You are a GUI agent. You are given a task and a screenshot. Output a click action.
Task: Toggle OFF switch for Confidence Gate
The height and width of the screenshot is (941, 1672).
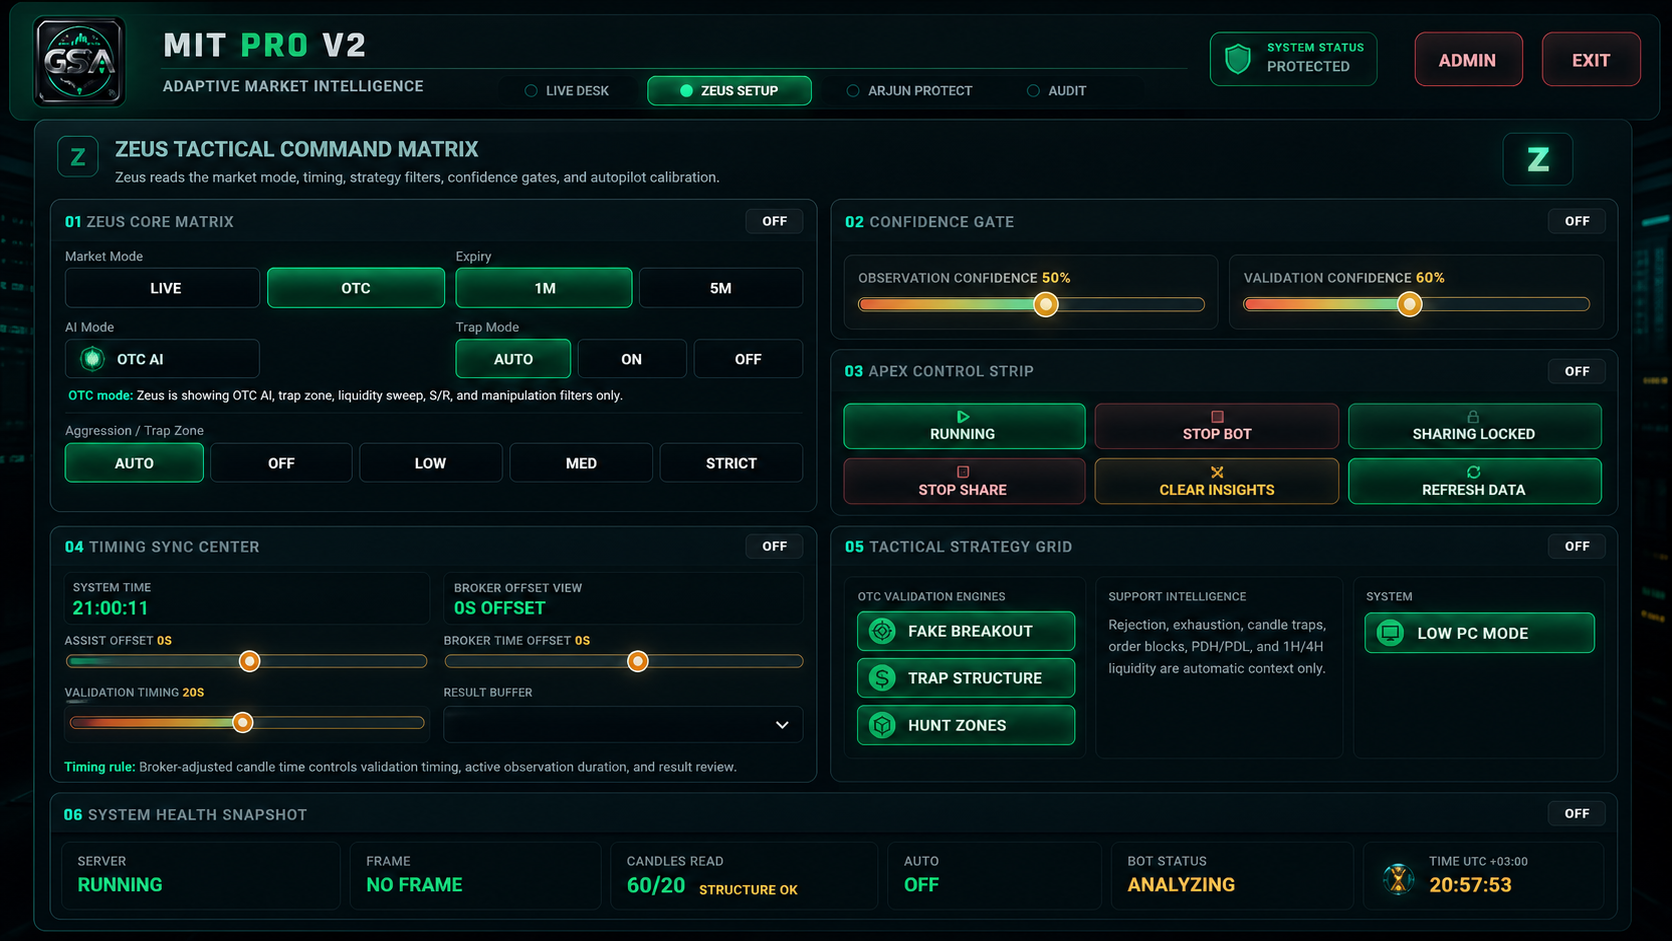(1577, 221)
